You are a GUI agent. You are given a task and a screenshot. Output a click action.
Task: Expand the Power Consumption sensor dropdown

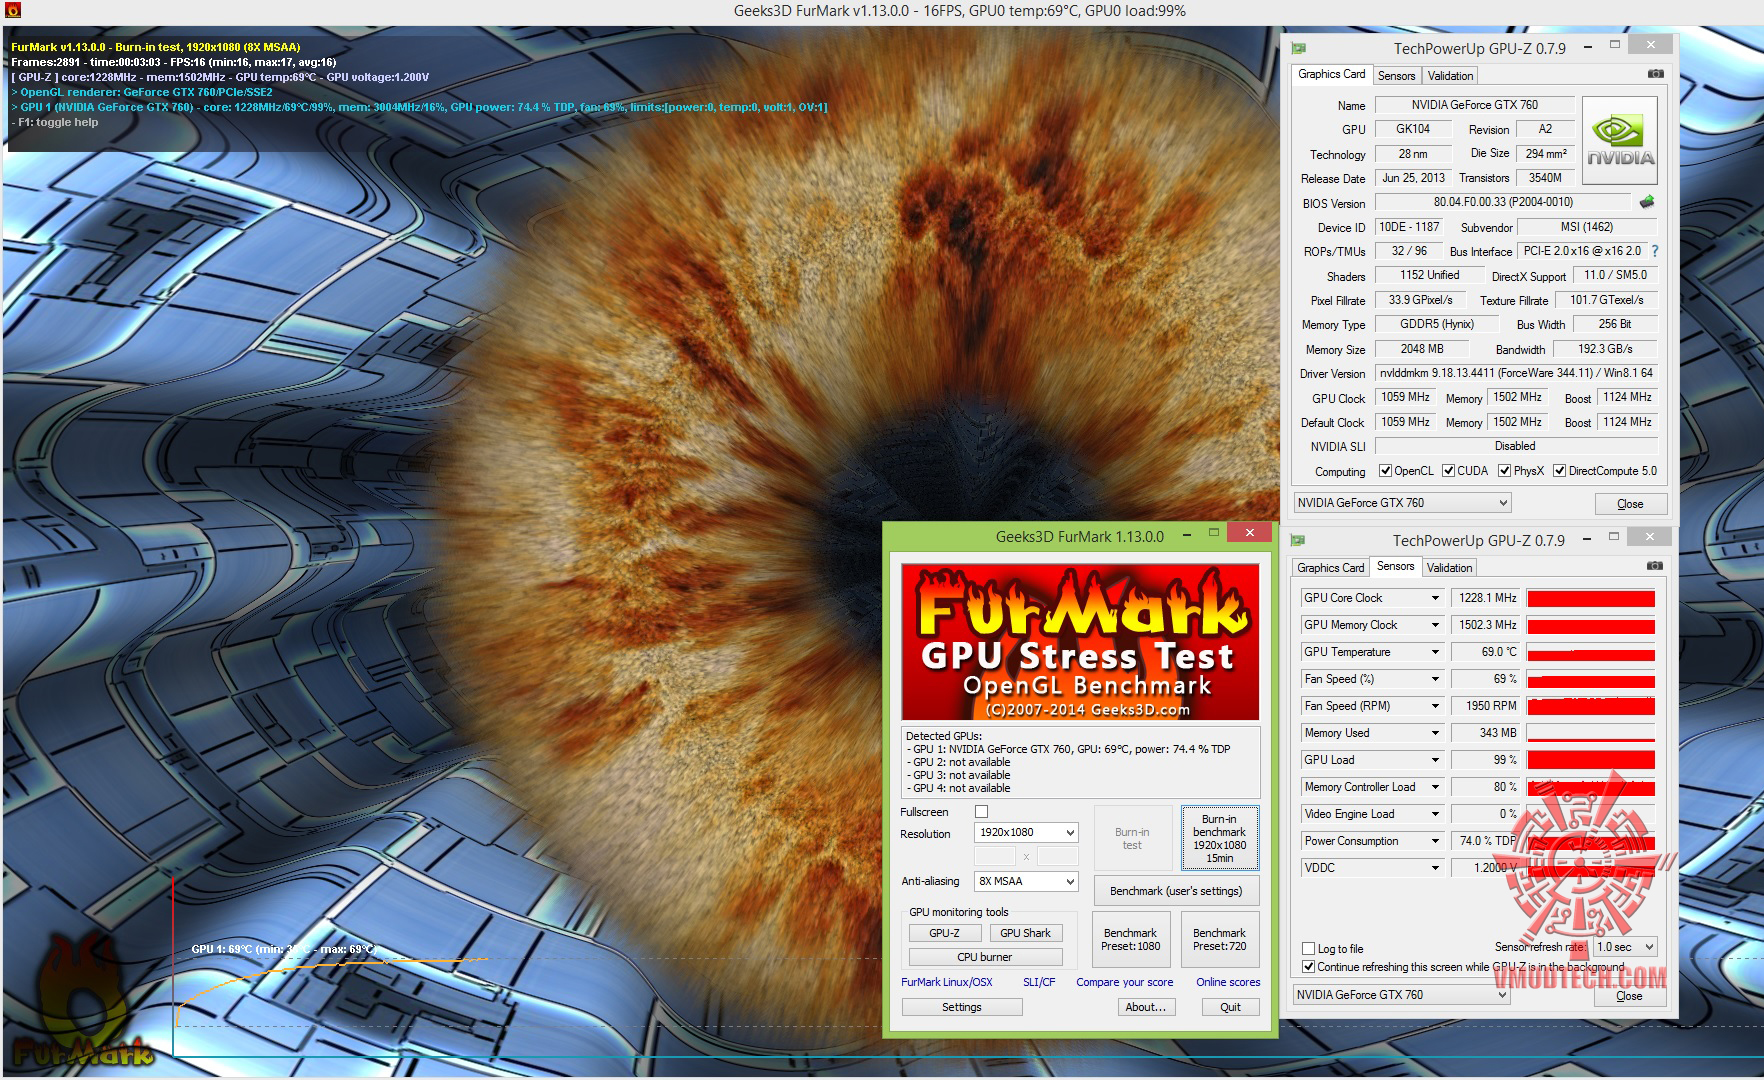coord(1435,841)
